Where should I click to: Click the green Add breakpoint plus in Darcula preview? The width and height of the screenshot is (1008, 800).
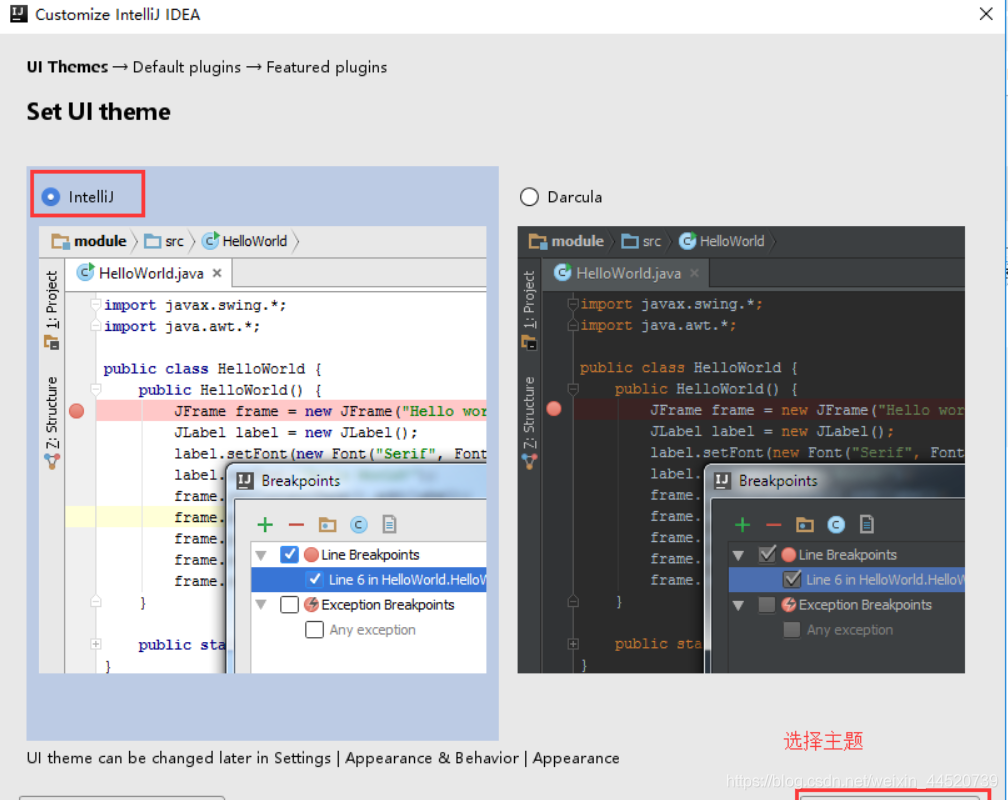[x=742, y=525]
